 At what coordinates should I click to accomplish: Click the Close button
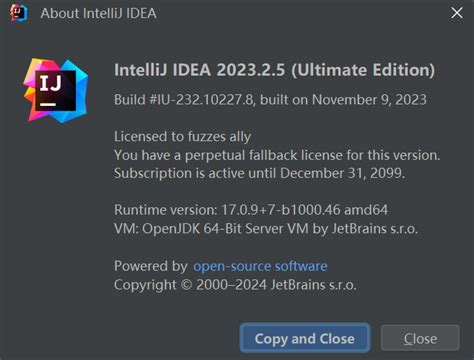click(420, 338)
